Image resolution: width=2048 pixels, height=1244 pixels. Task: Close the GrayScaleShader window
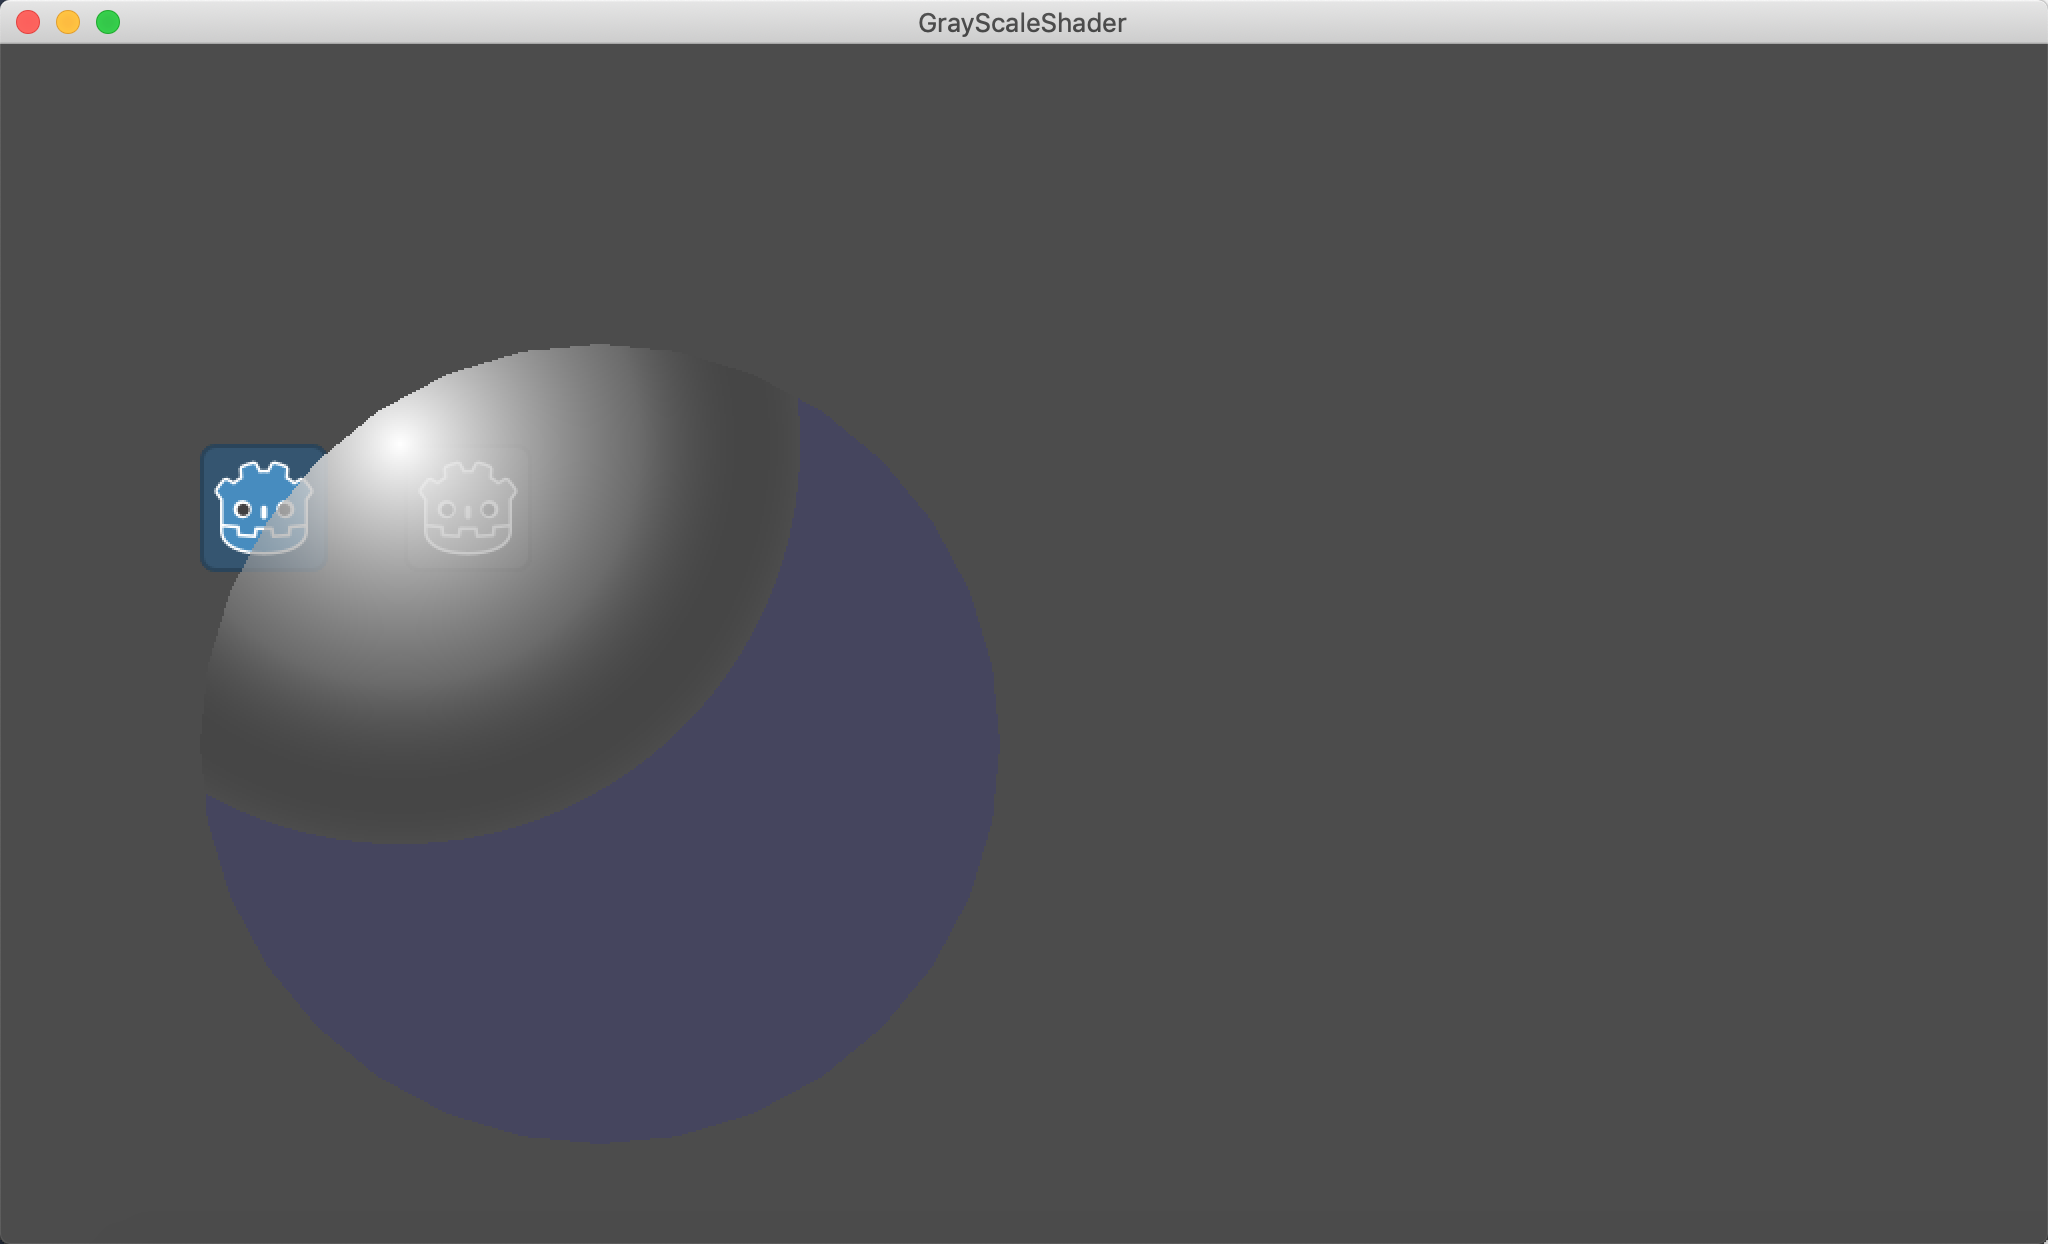[28, 21]
